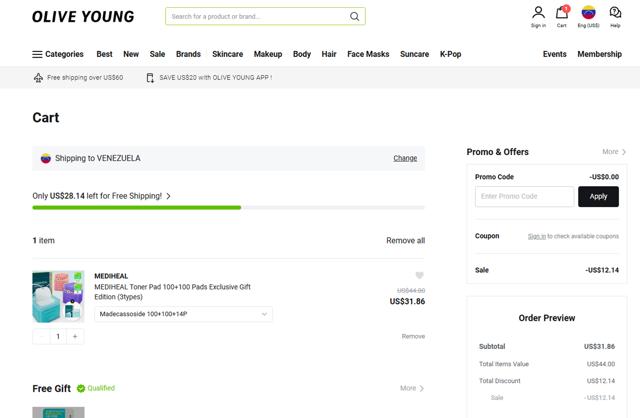Open the Hair menu
640x418 pixels.
pos(329,54)
